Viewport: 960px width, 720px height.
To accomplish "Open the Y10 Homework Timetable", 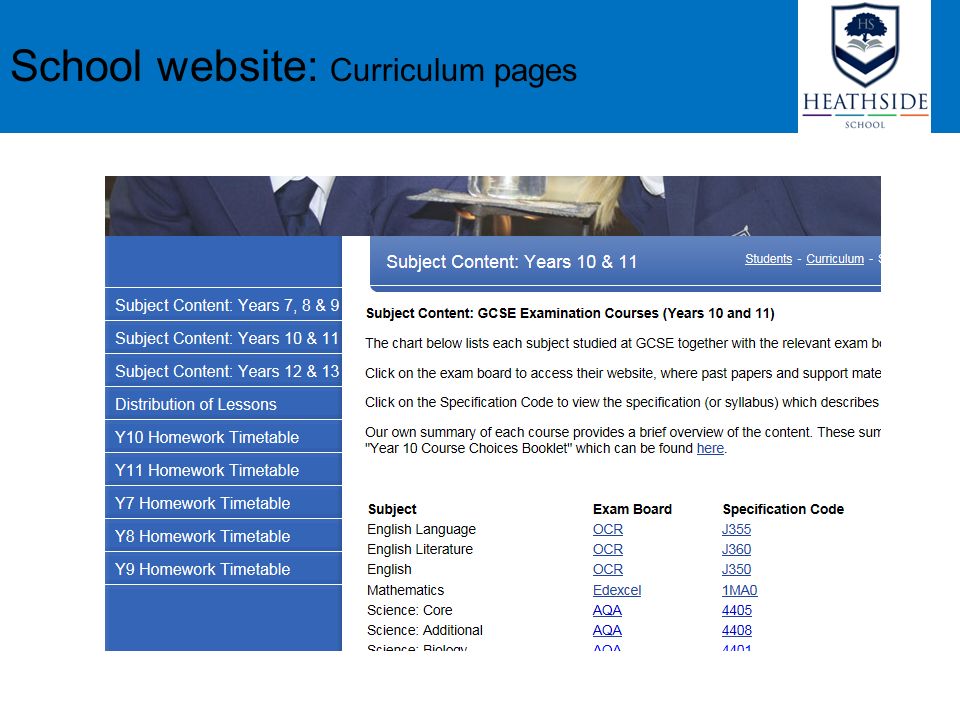I will [223, 437].
